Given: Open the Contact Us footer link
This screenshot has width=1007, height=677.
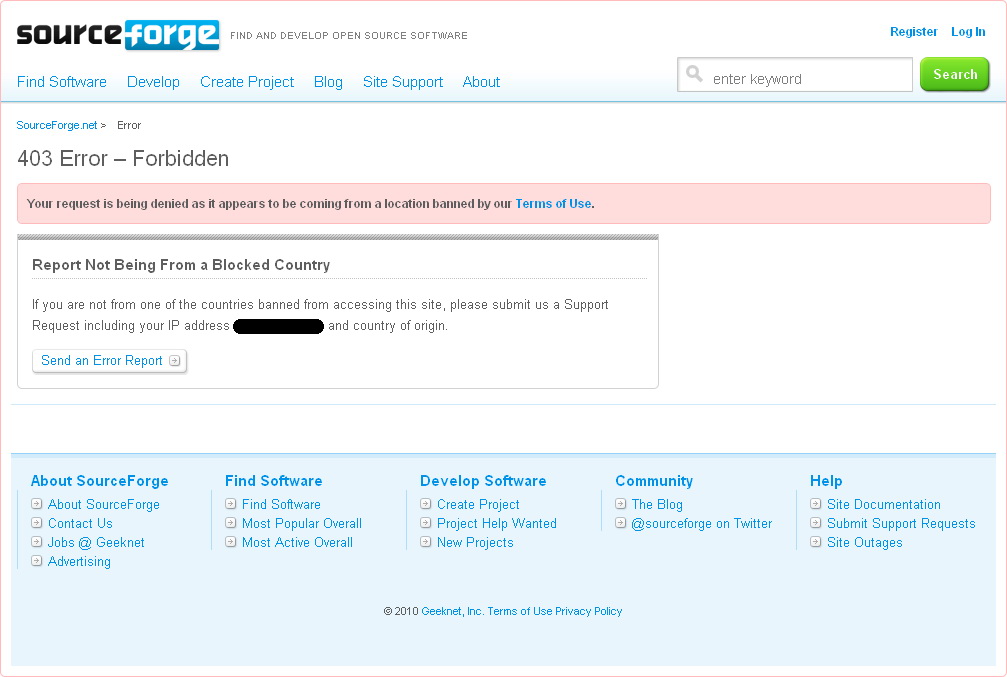Looking at the screenshot, I should point(80,523).
